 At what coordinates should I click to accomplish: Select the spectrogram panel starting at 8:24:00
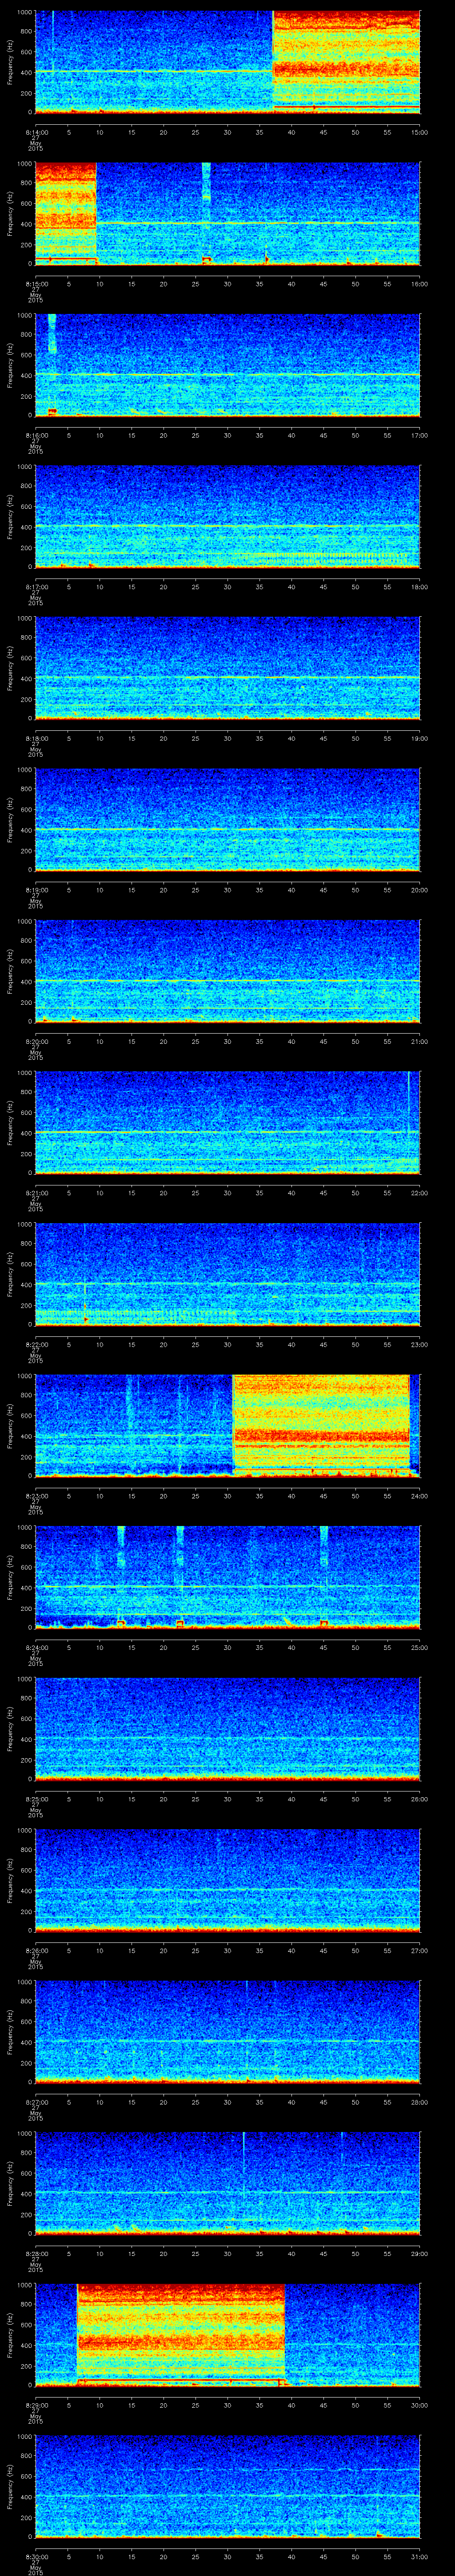click(x=227, y=1578)
